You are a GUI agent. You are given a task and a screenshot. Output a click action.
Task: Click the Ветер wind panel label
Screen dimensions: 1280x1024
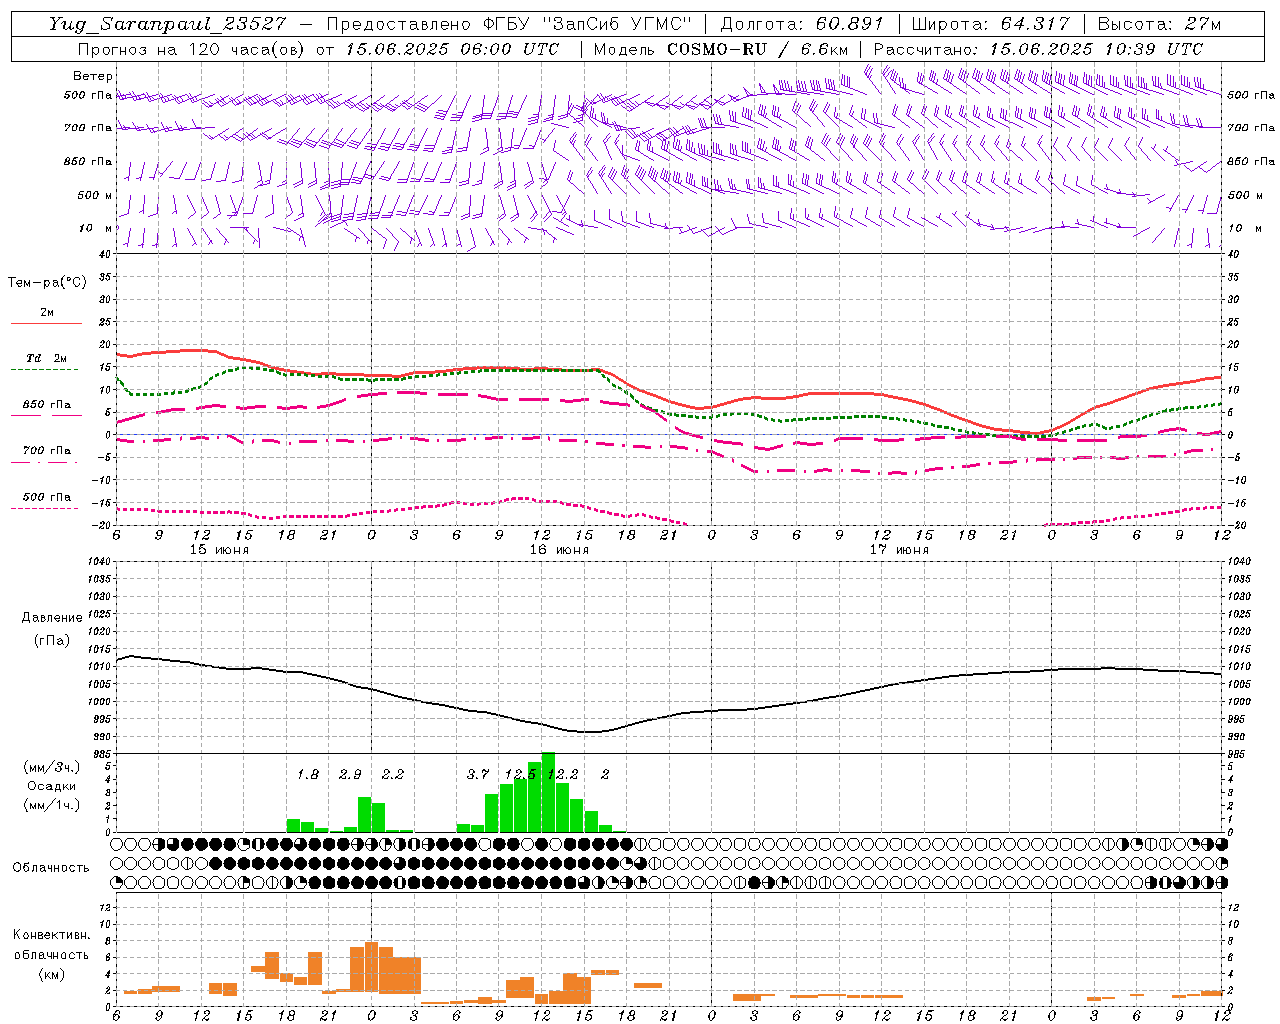pos(93,76)
